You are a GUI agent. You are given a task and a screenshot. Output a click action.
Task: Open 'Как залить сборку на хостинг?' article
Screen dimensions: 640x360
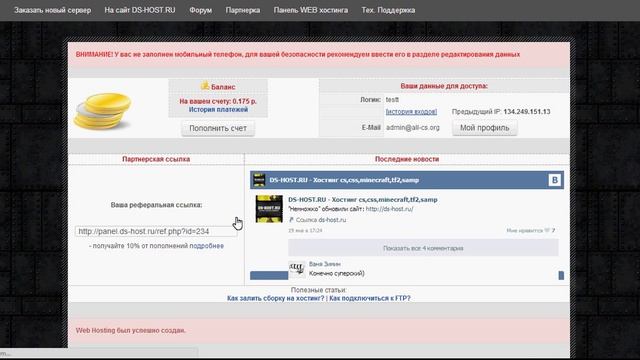tap(276, 298)
